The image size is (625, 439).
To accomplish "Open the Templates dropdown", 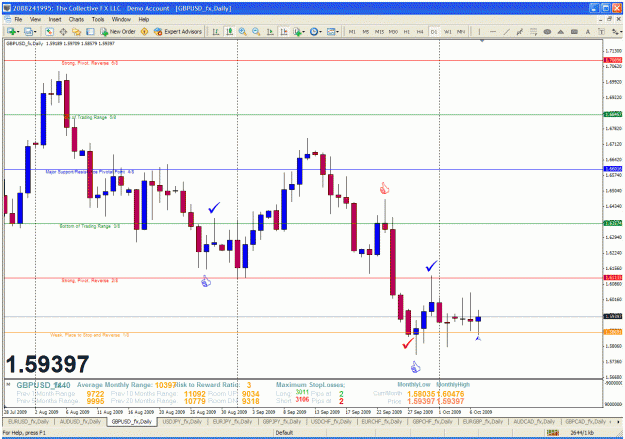I will click(333, 31).
